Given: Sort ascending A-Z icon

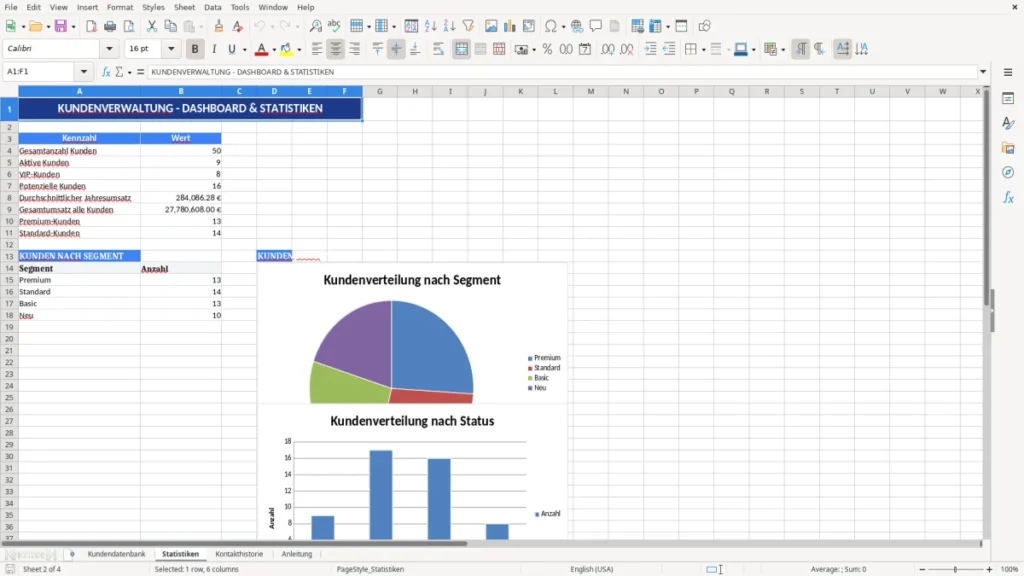Looking at the screenshot, I should 430,26.
